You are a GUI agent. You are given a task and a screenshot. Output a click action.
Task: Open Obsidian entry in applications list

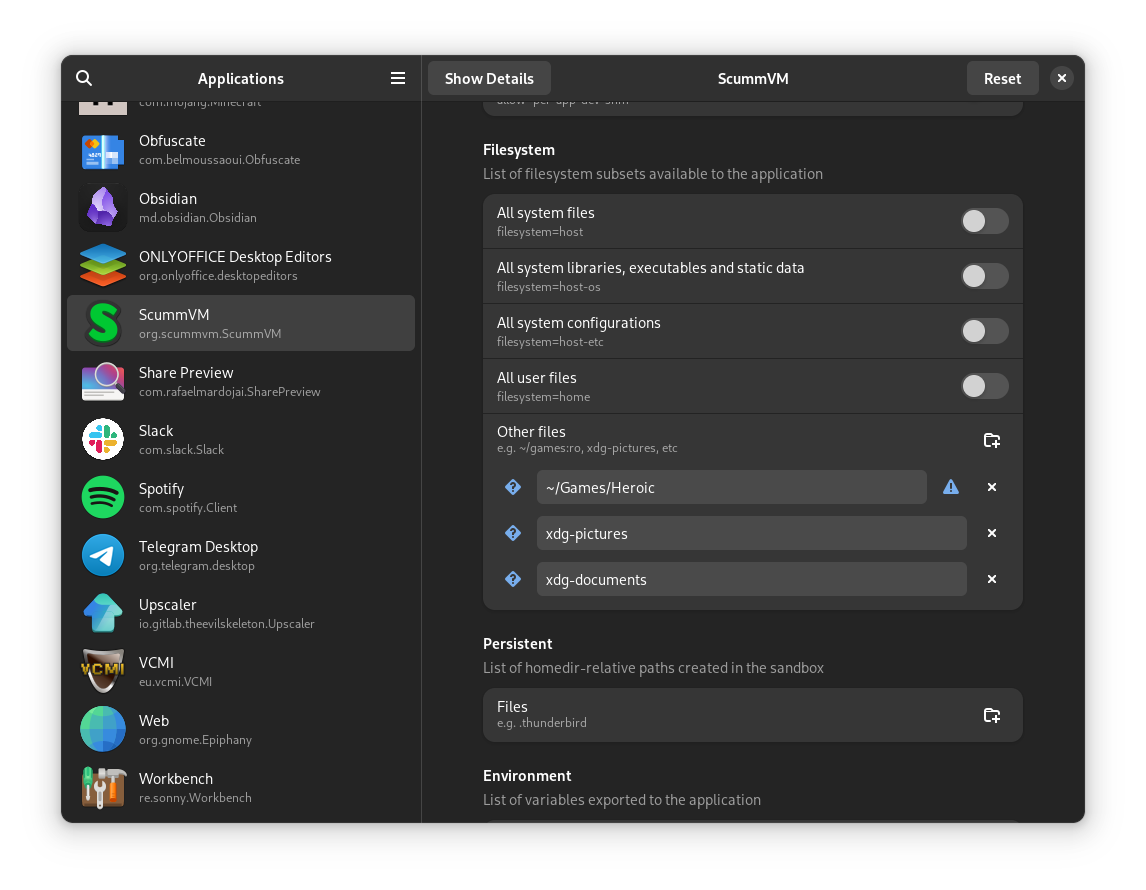[x=240, y=208]
